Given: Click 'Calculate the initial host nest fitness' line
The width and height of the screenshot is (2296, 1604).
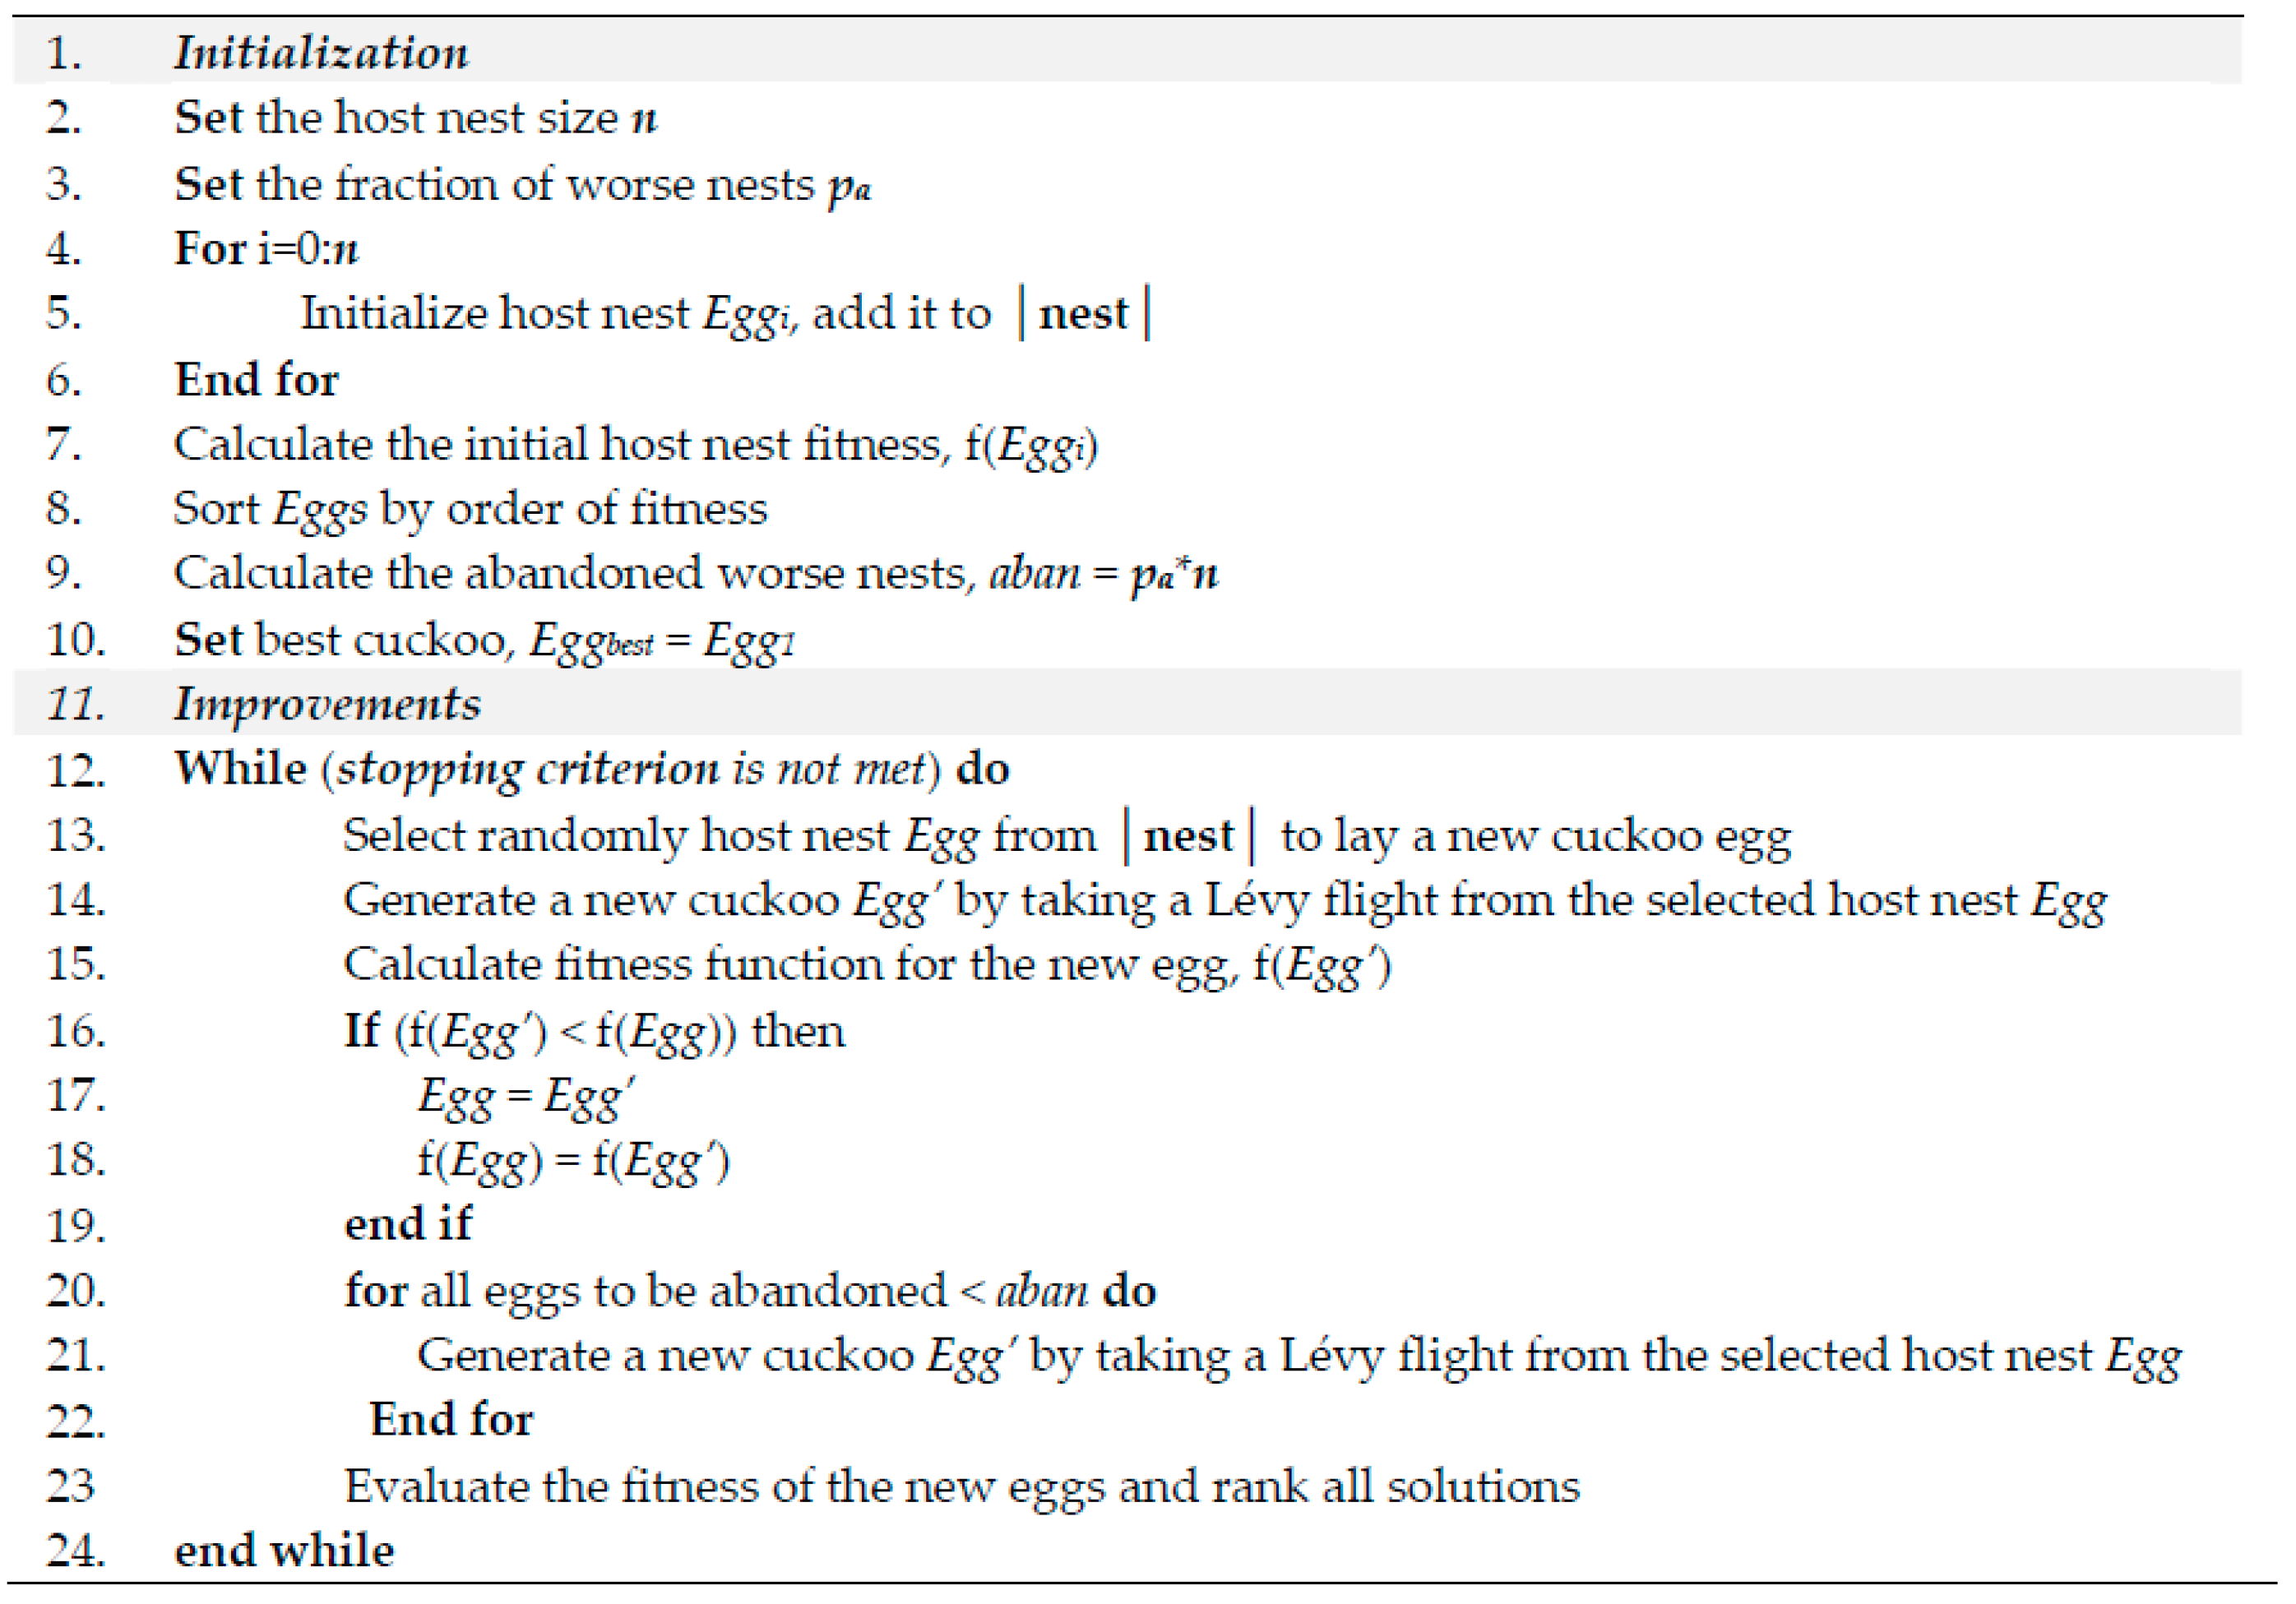Looking at the screenshot, I should click(x=635, y=445).
